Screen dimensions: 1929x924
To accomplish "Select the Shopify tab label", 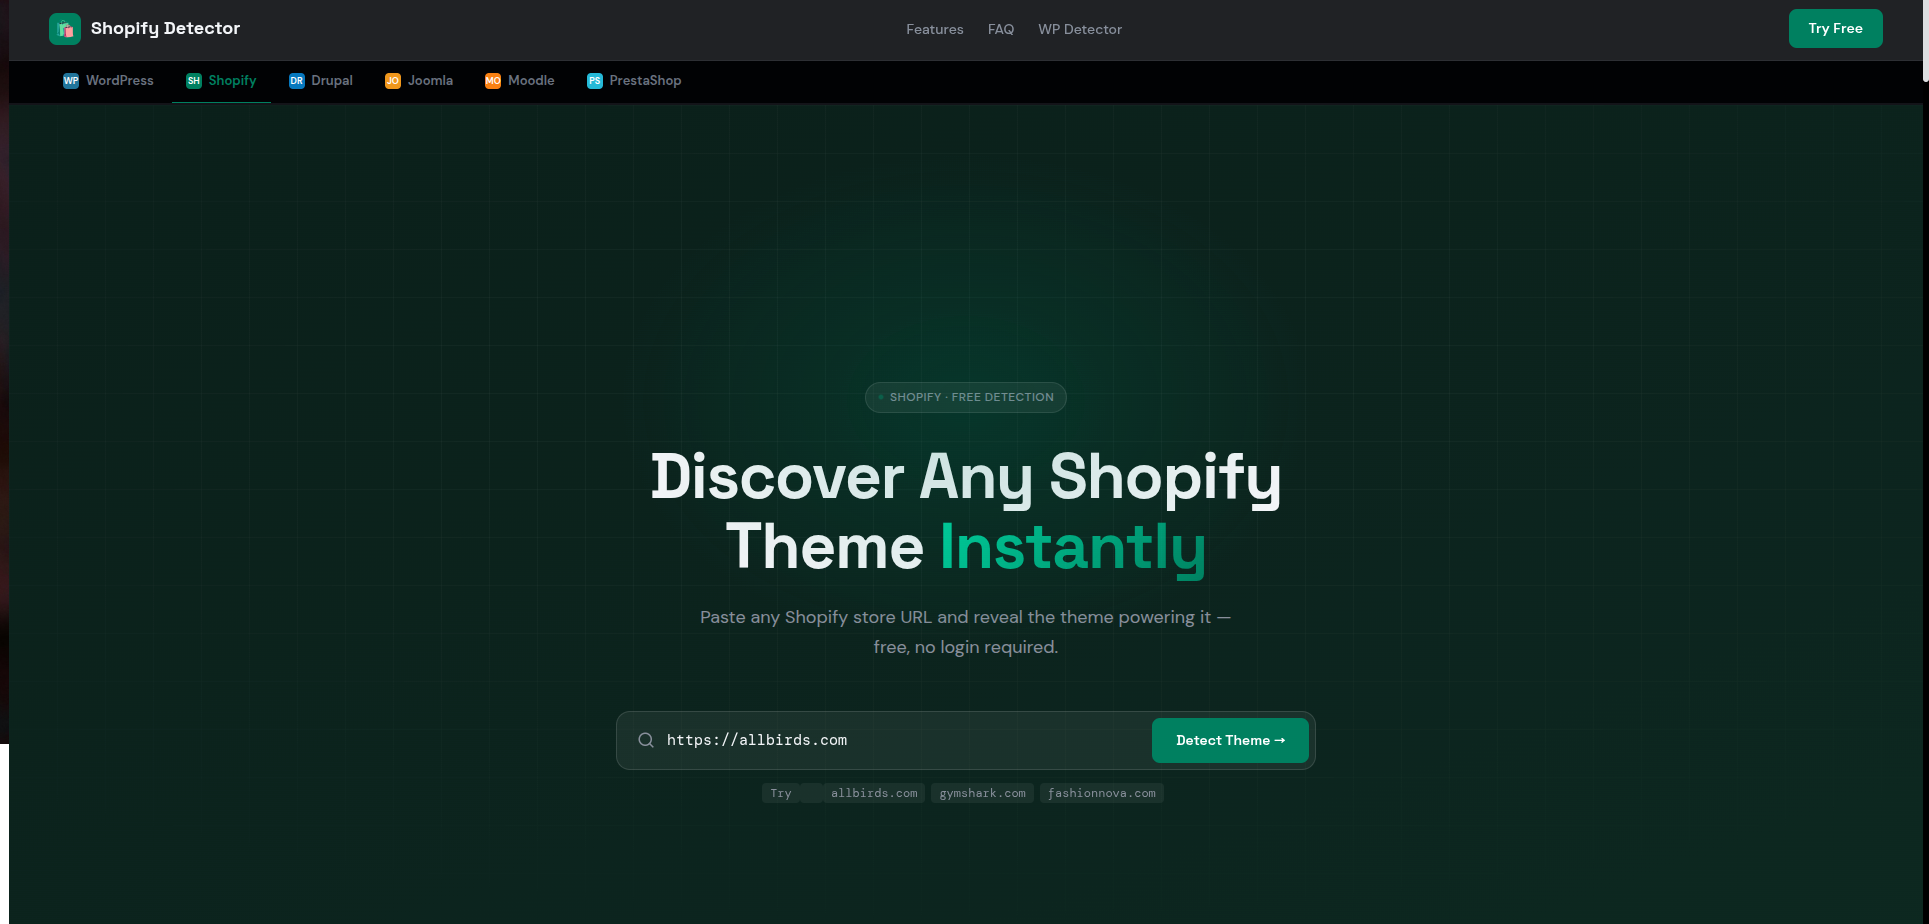I will point(233,81).
